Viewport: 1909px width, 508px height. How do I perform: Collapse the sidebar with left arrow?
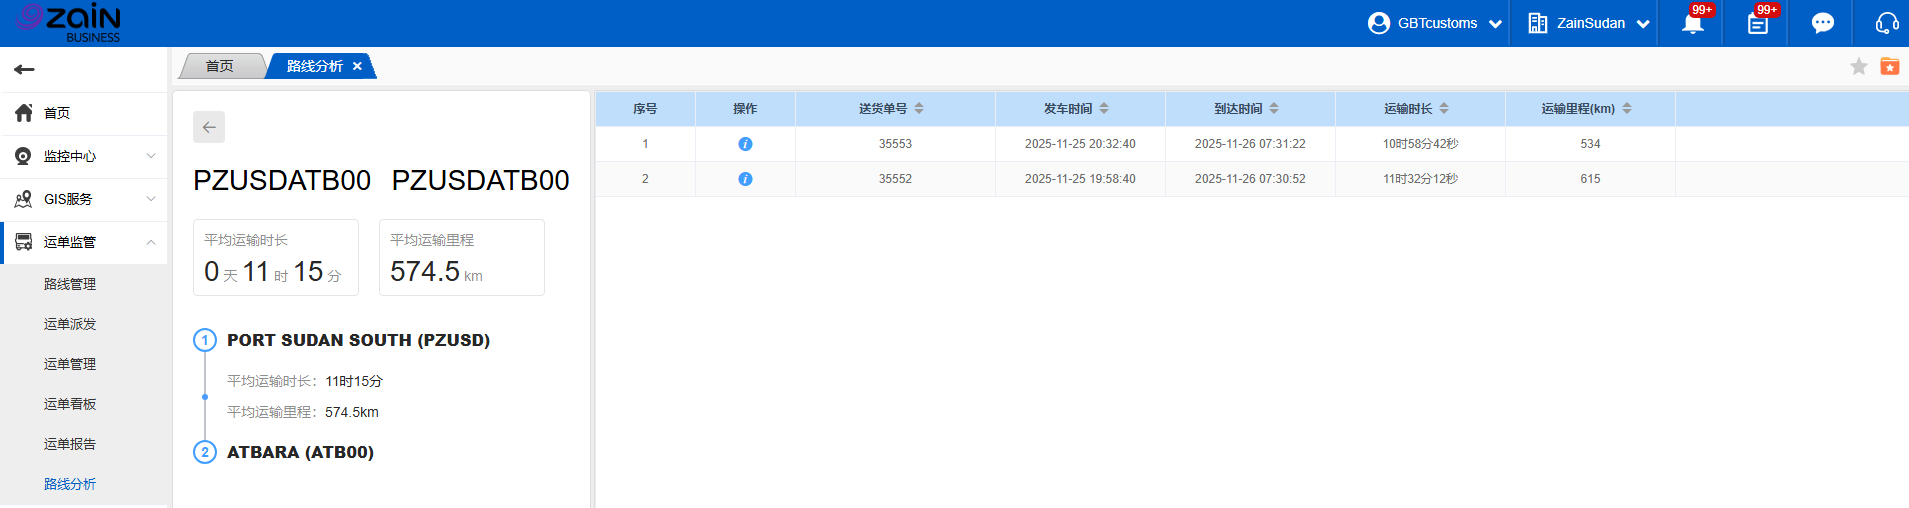[x=25, y=69]
